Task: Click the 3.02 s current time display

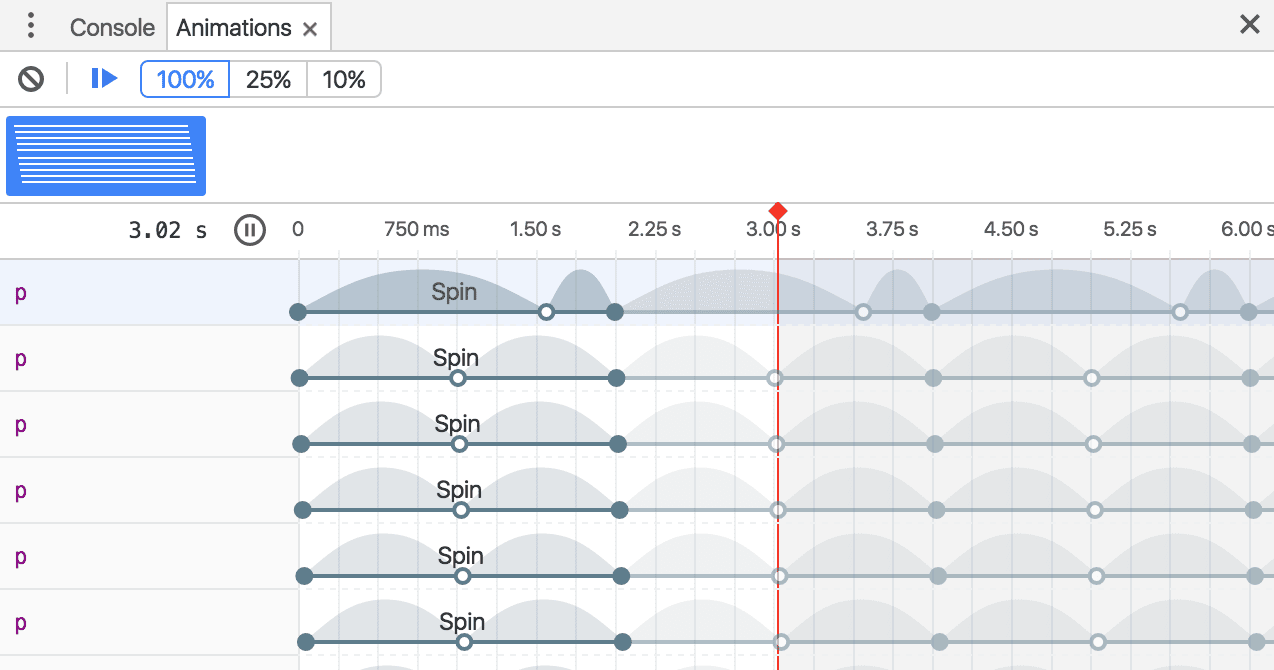Action: 167,230
